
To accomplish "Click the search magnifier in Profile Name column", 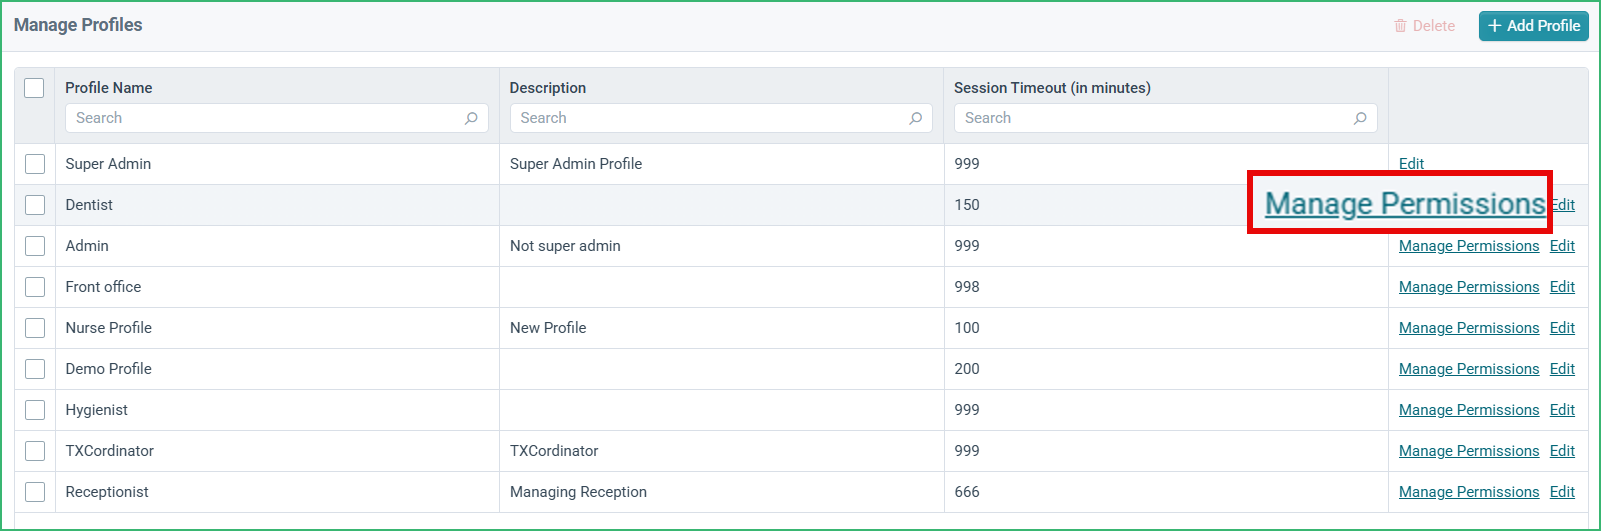I will pyautogui.click(x=471, y=118).
